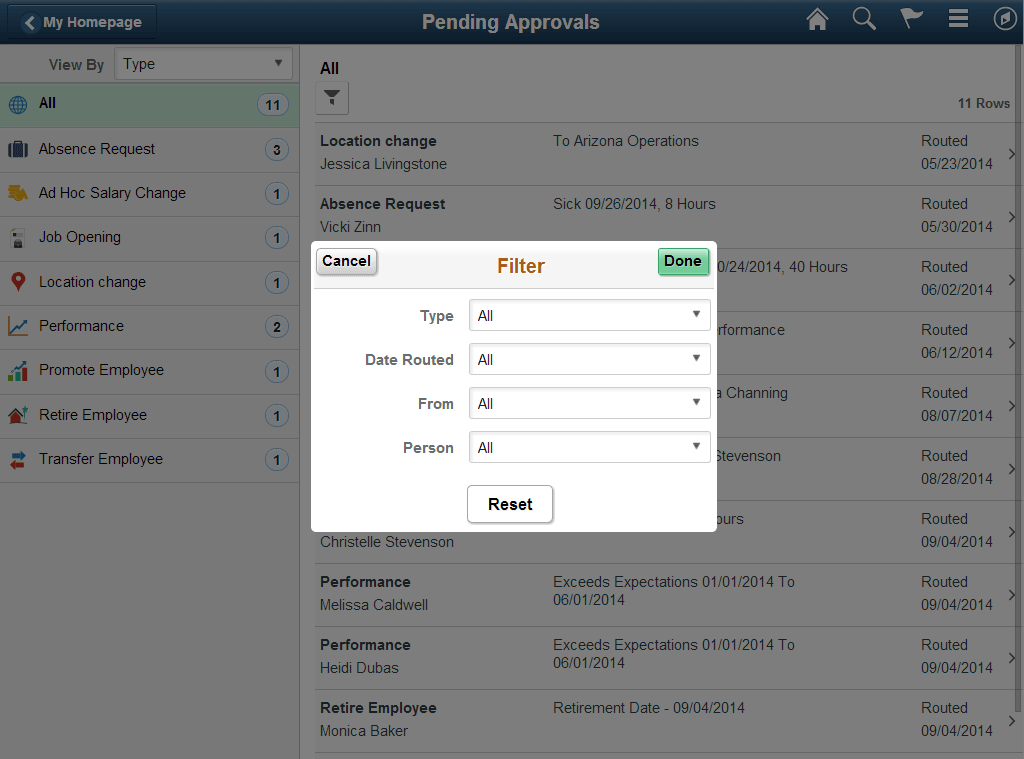1024x759 pixels.
Task: Open the Type dropdown in the Filter dialog
Action: point(589,315)
